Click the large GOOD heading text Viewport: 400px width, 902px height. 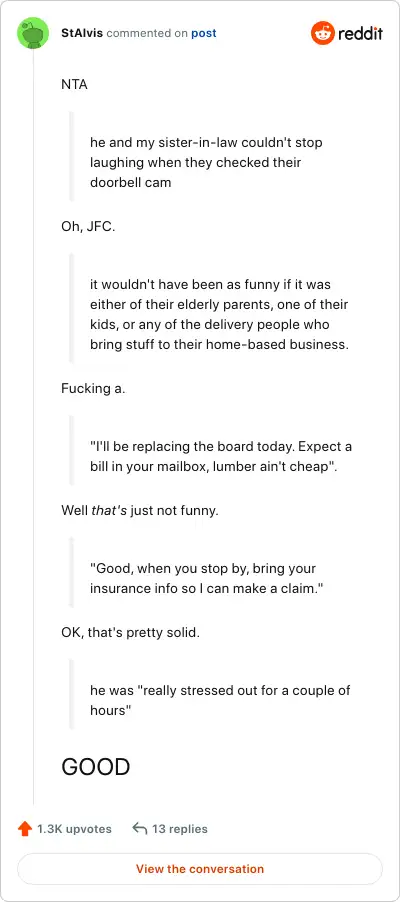(x=96, y=767)
